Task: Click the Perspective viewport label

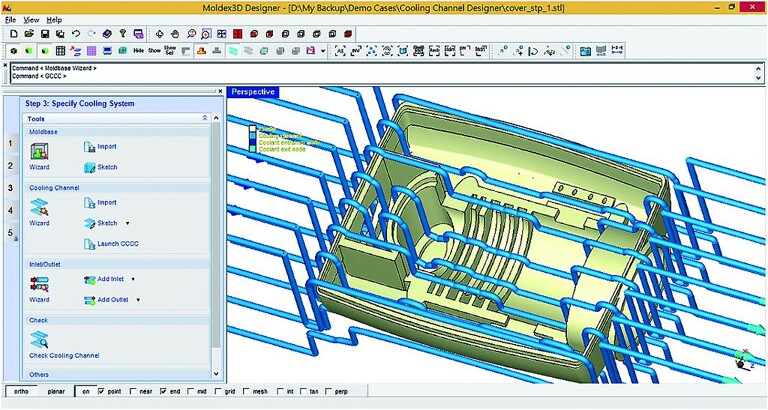Action: click(252, 92)
